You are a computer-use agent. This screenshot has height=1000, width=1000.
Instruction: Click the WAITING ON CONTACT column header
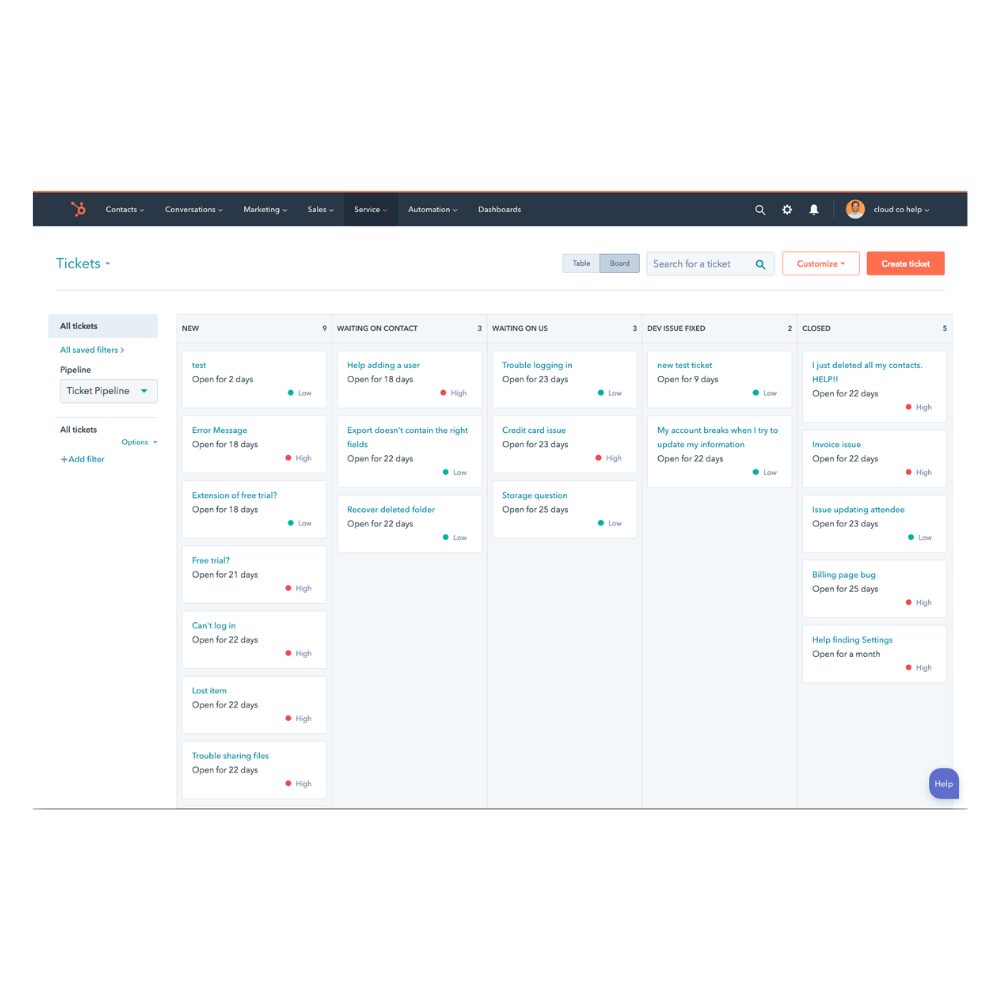tap(409, 328)
